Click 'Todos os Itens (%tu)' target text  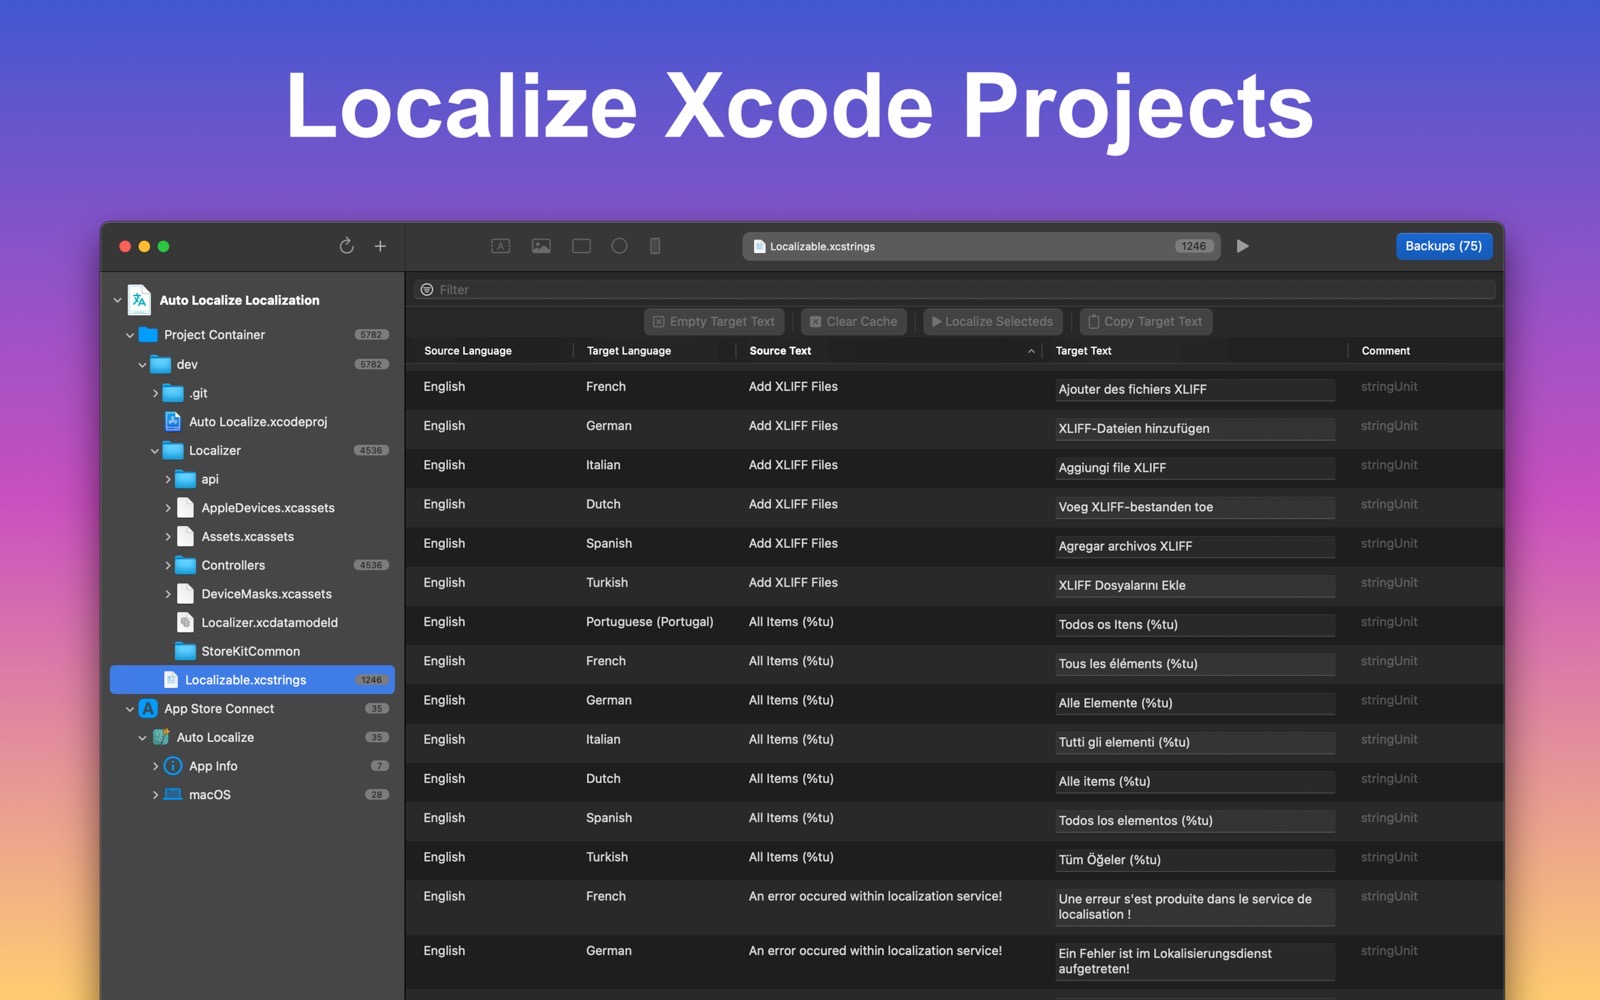click(x=1195, y=625)
